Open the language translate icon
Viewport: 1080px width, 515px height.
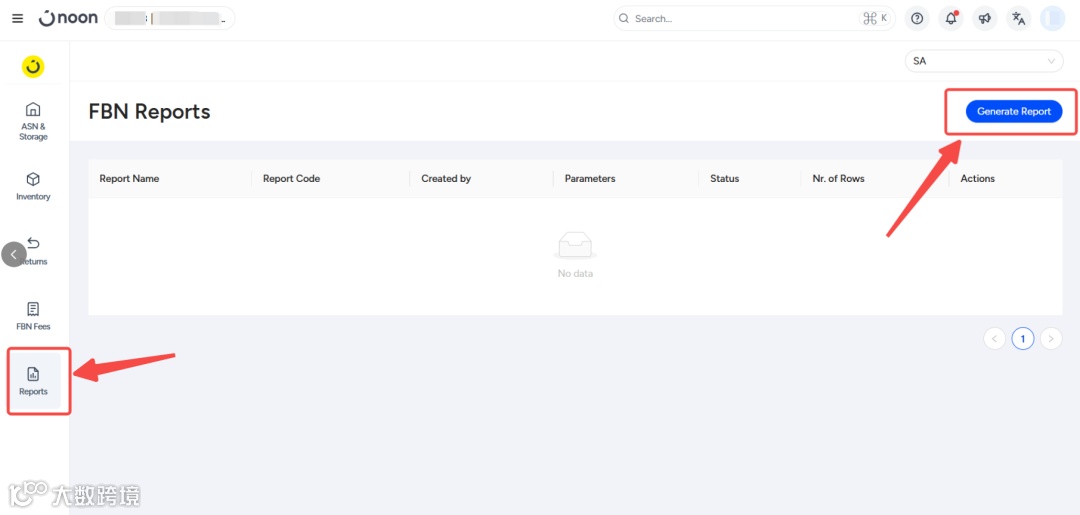click(1019, 19)
